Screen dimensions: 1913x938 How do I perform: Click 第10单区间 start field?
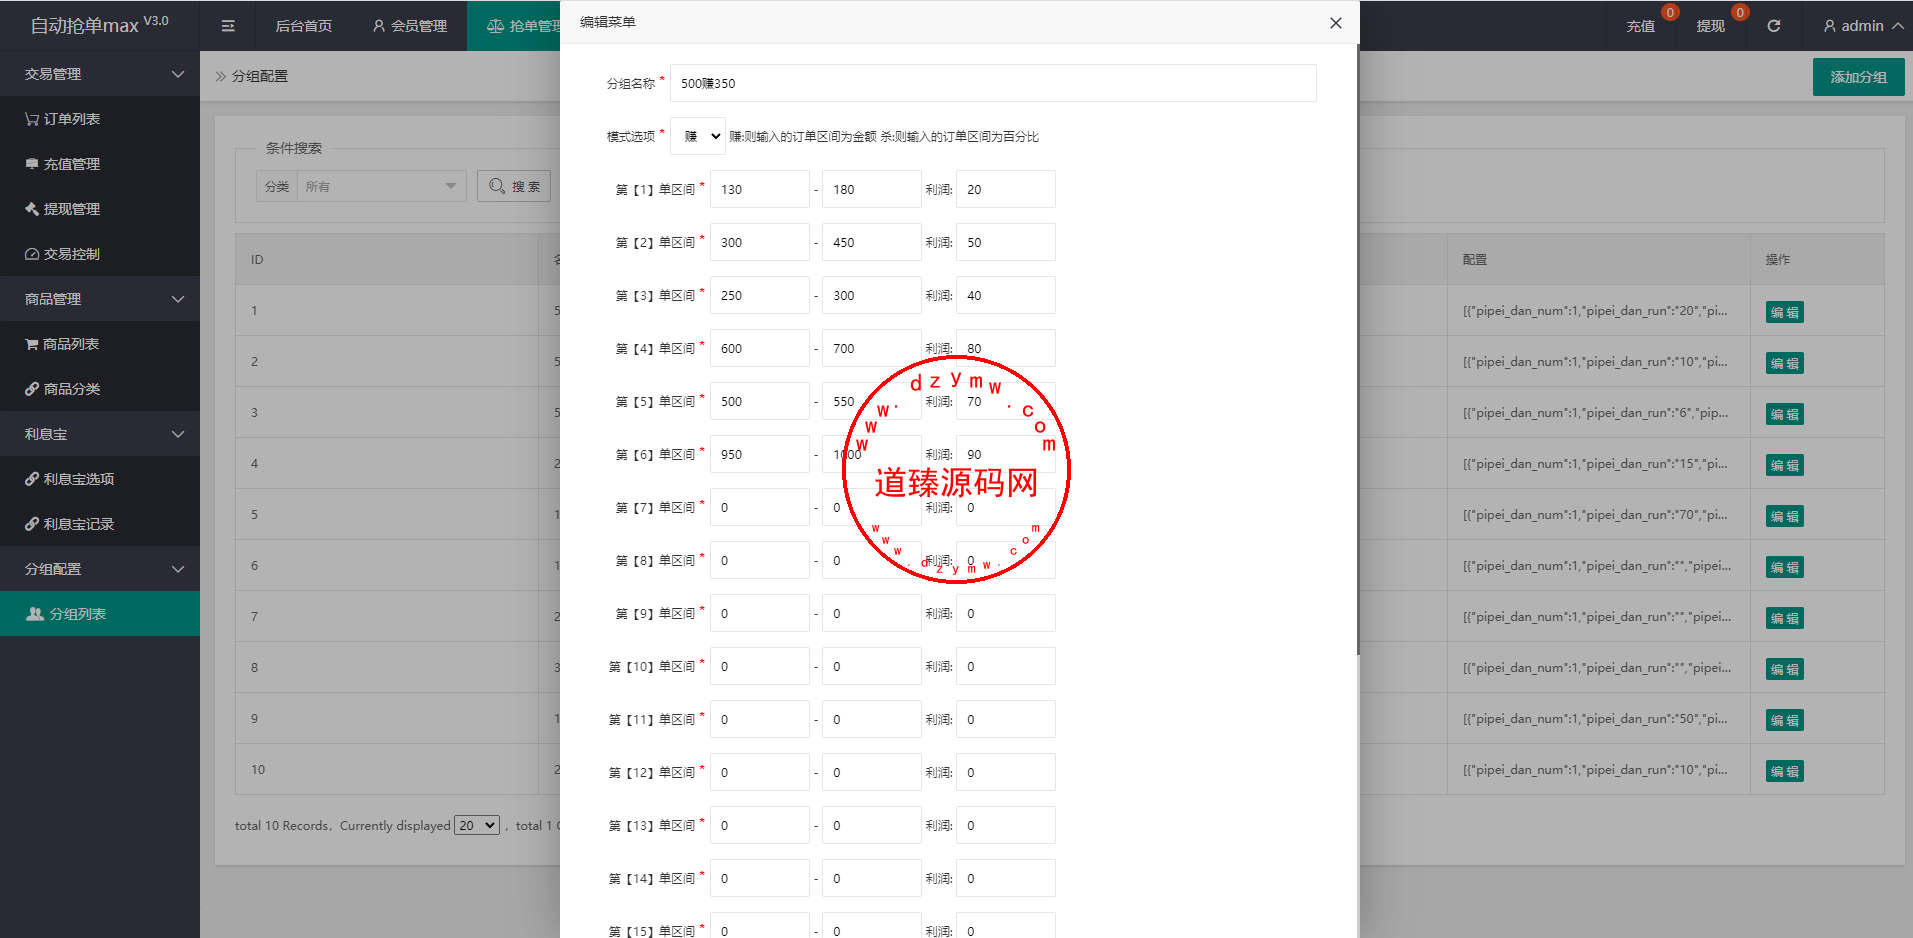(x=759, y=666)
